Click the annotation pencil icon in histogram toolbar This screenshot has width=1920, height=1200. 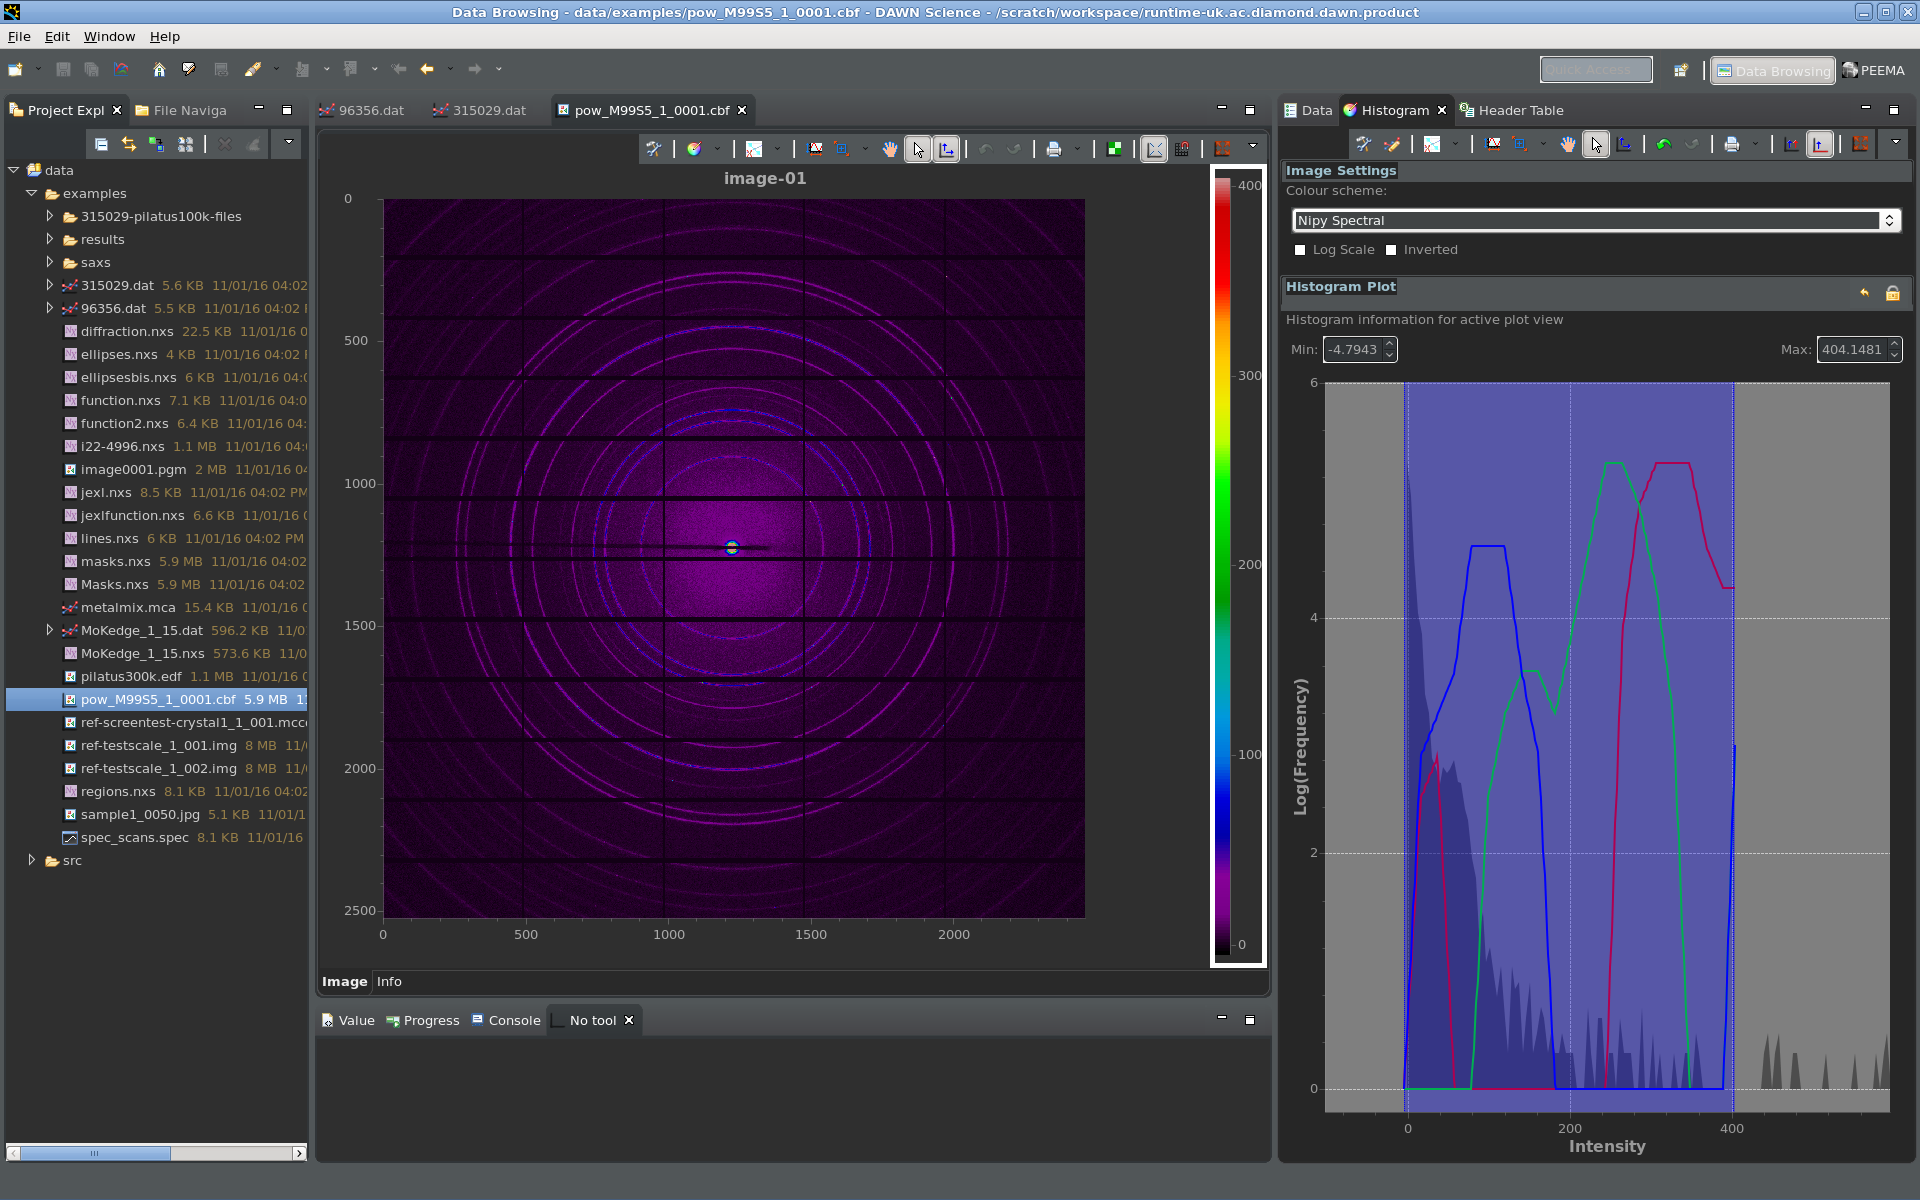[1392, 144]
